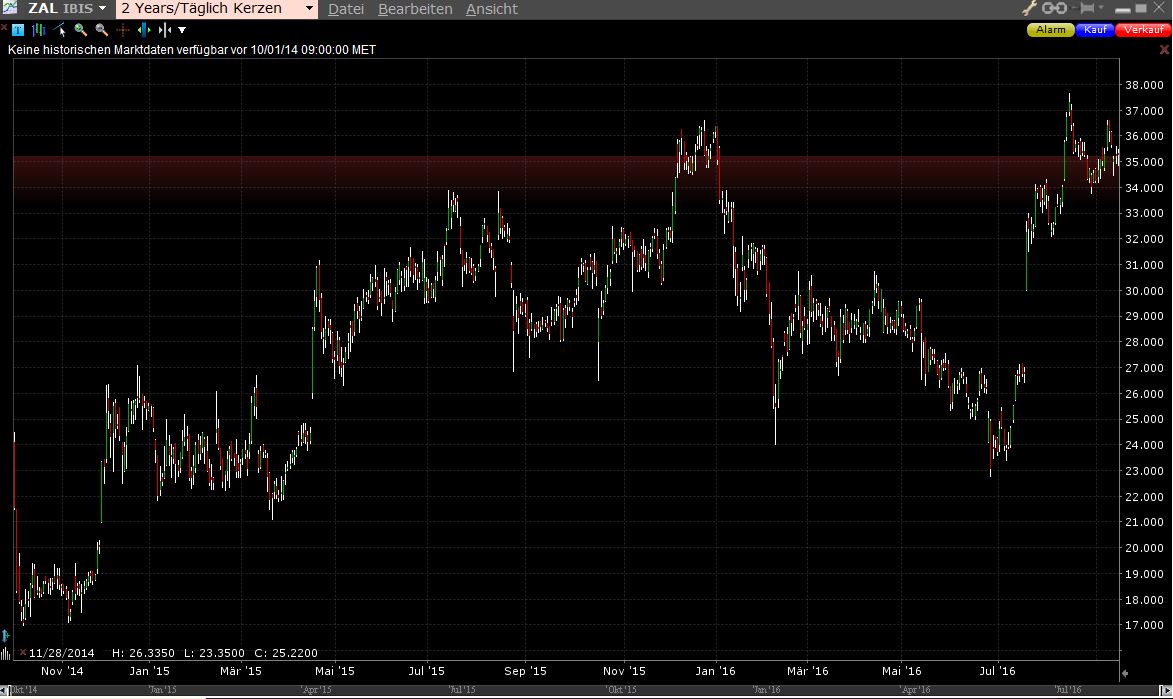Click the 30.000 price axis label
Screen dimensions: 1173x699
coord(1145,291)
